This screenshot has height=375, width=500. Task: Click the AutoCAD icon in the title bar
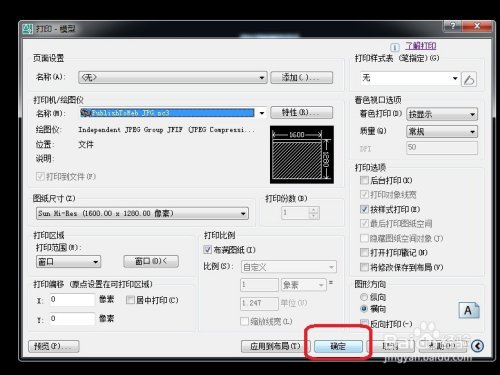(x=28, y=29)
